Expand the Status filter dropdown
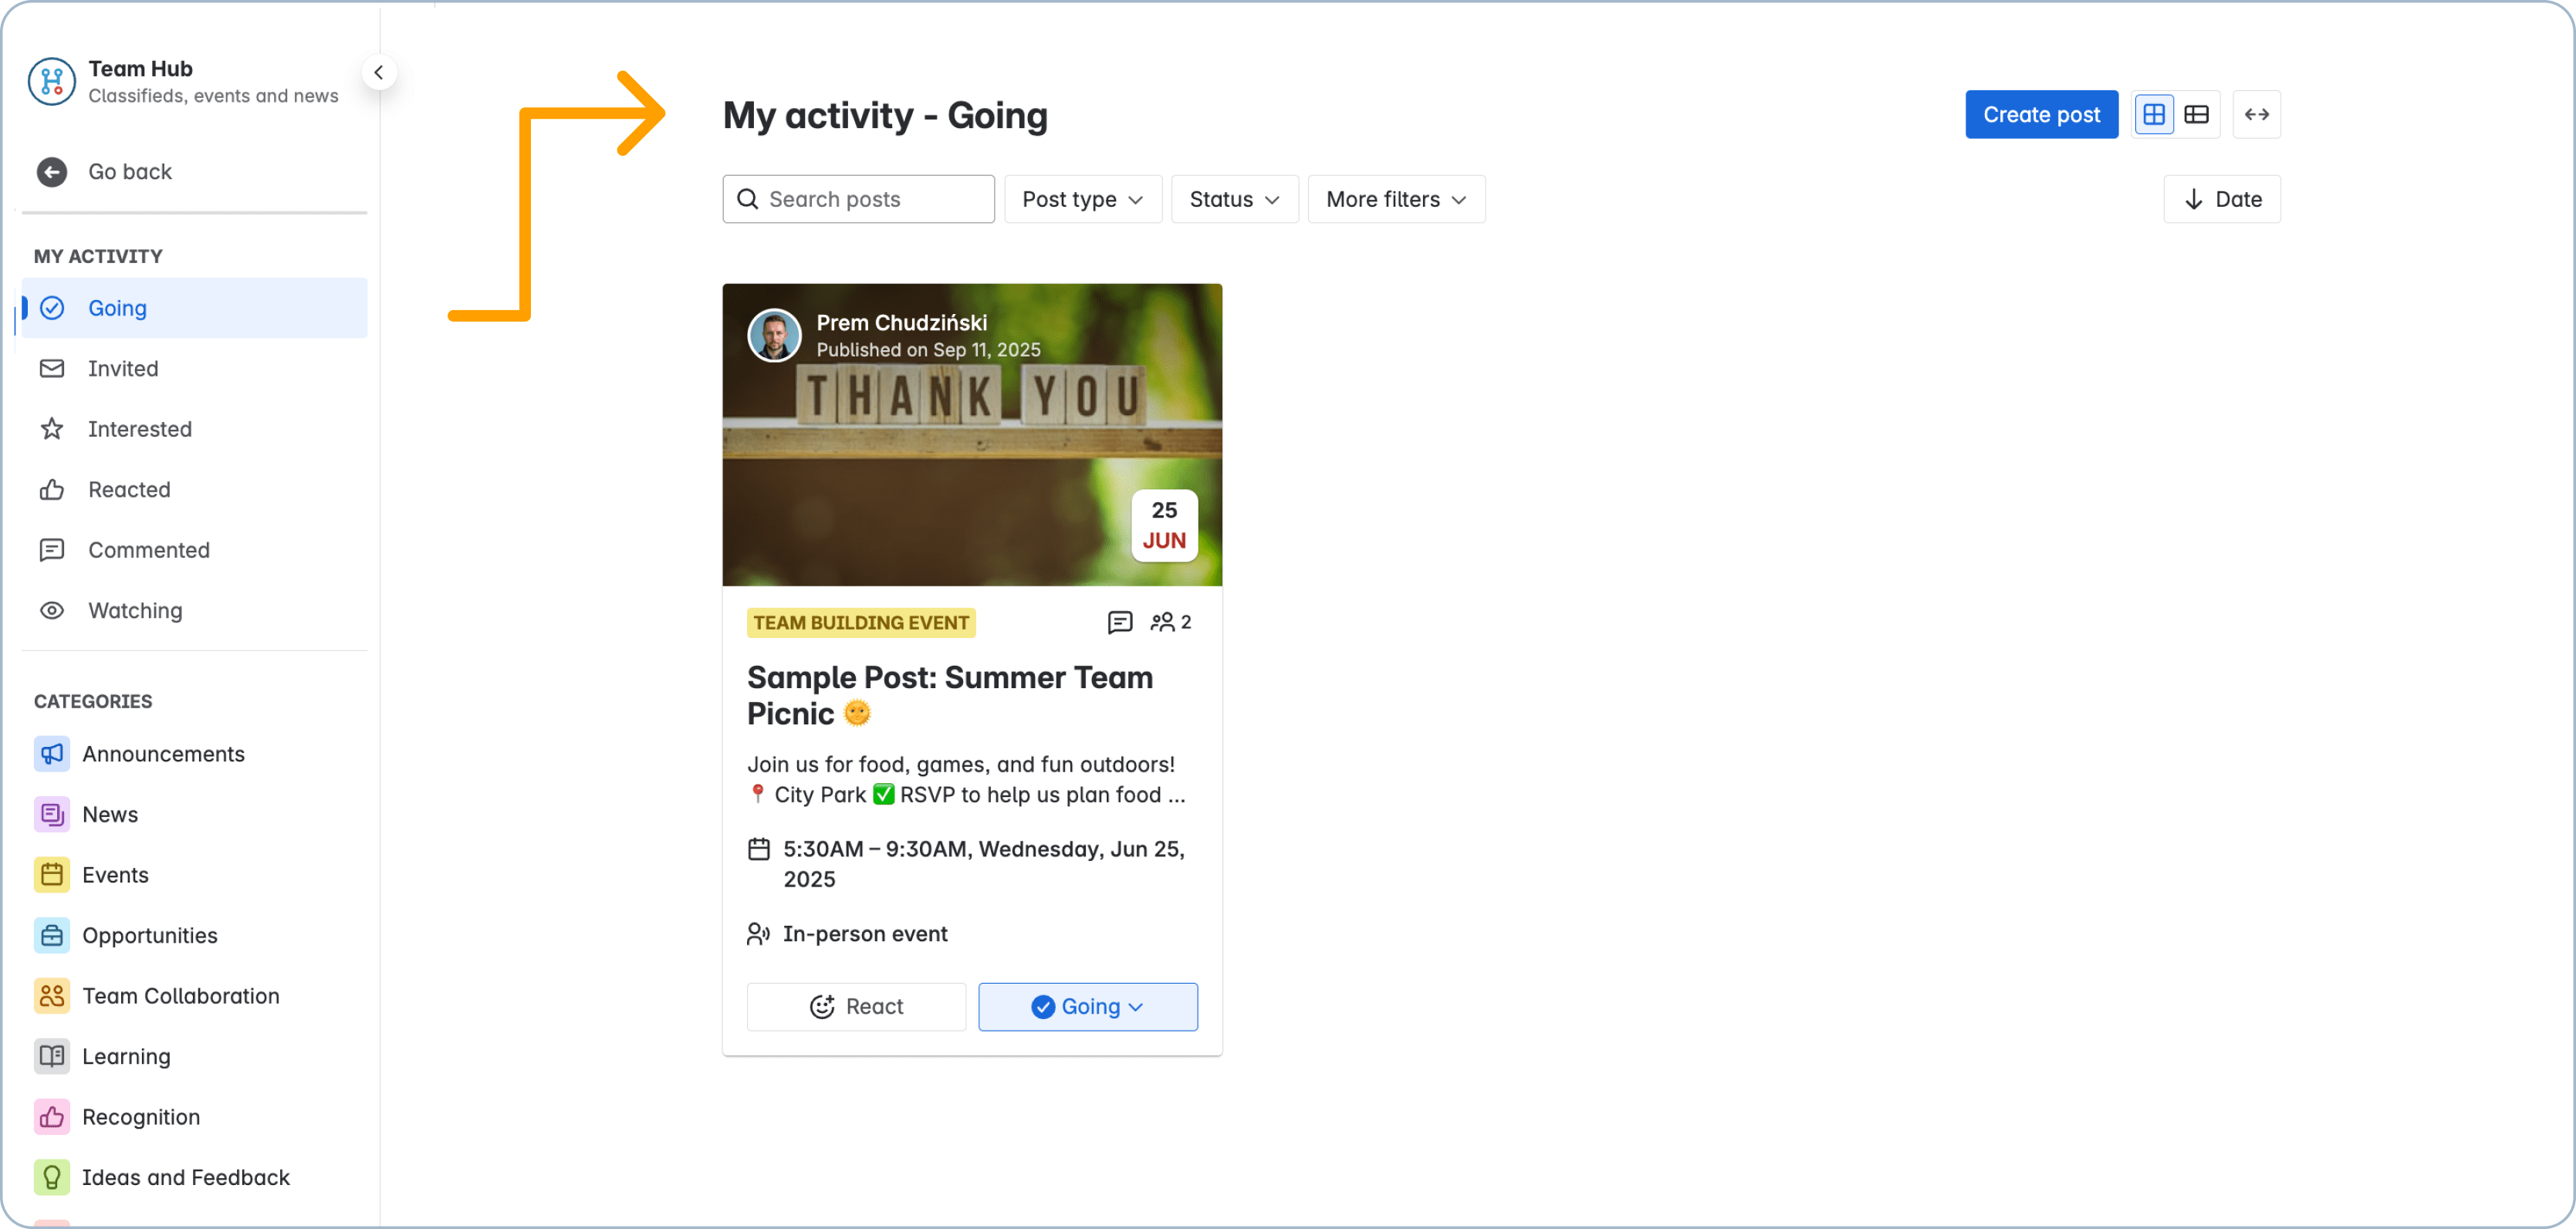 click(1234, 199)
